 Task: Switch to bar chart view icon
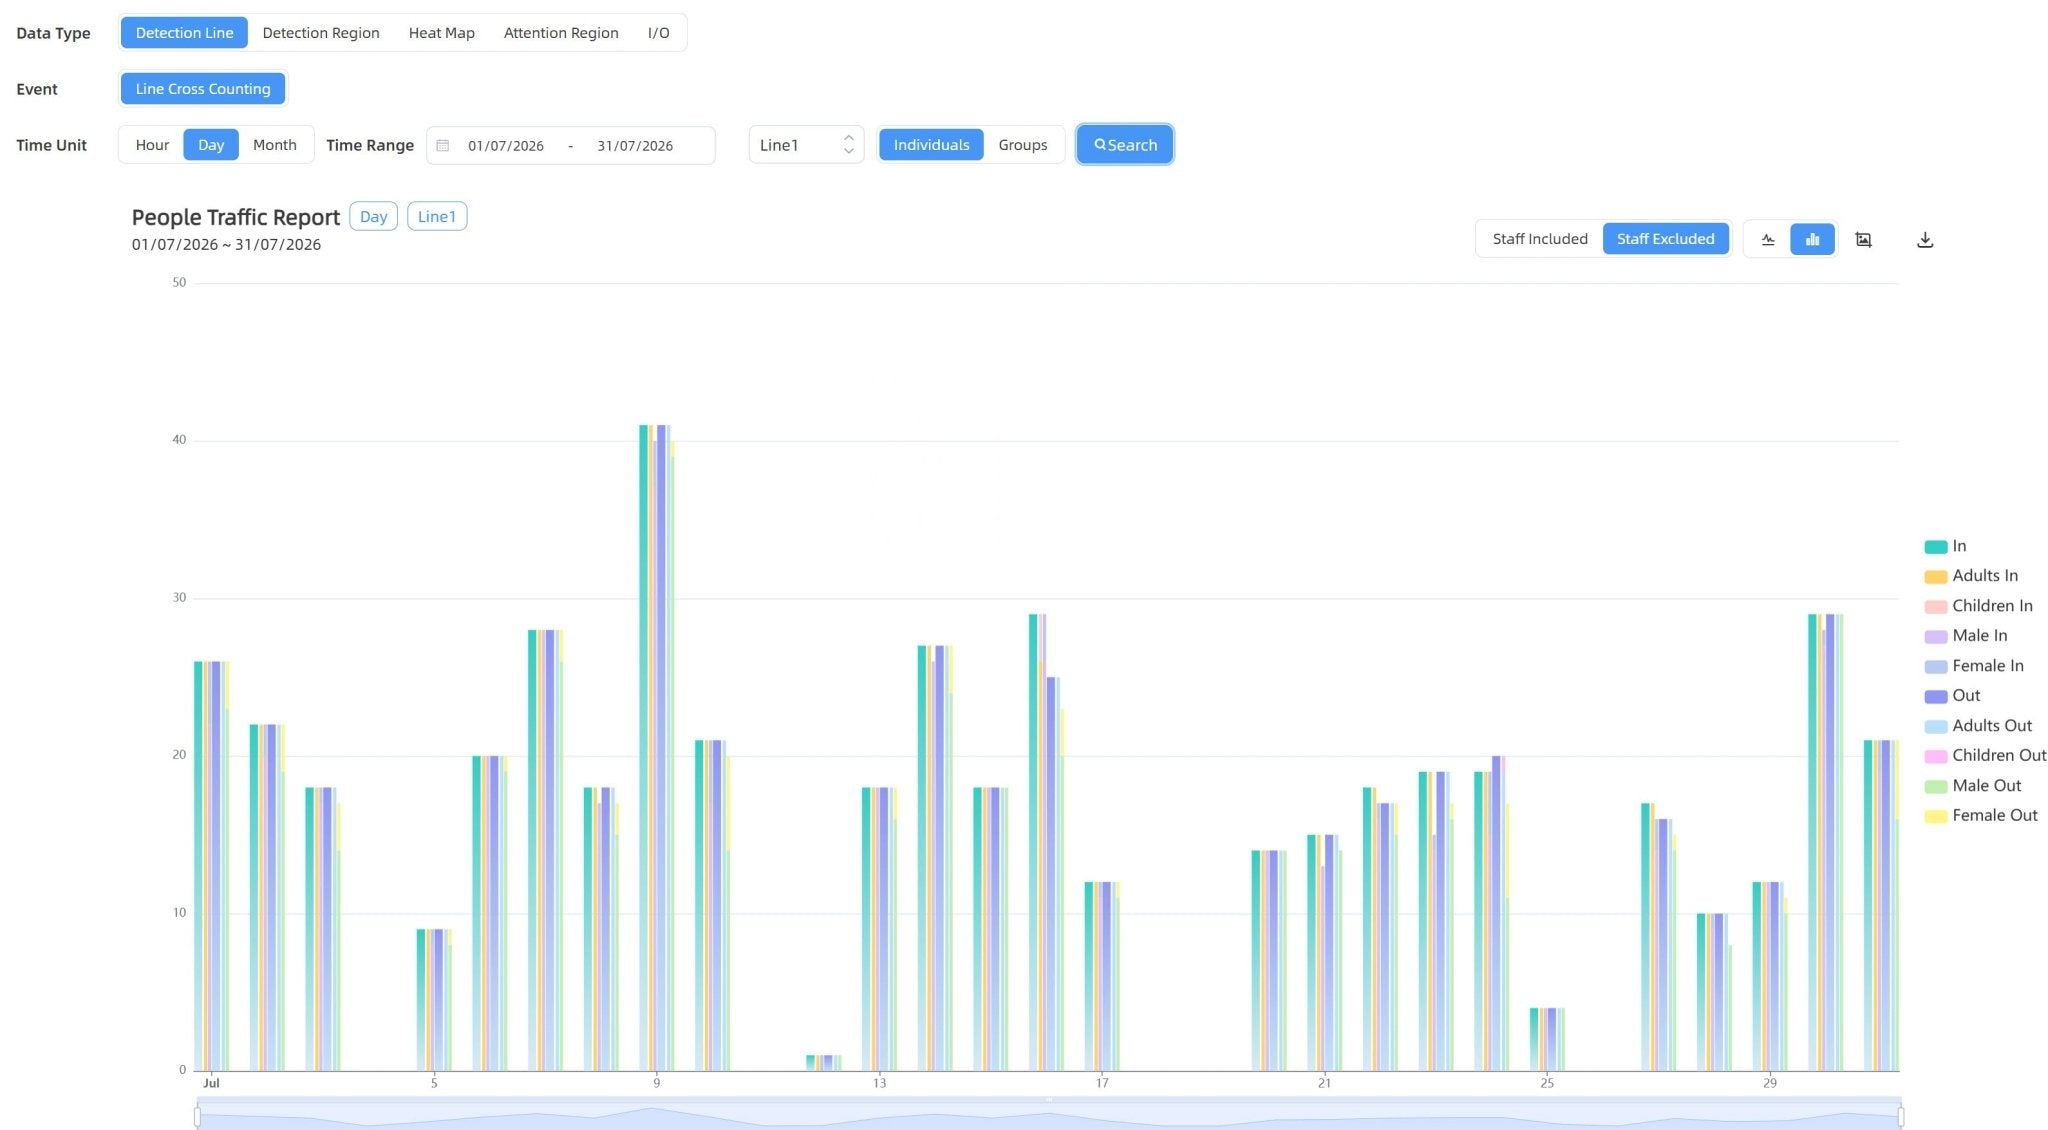point(1812,239)
